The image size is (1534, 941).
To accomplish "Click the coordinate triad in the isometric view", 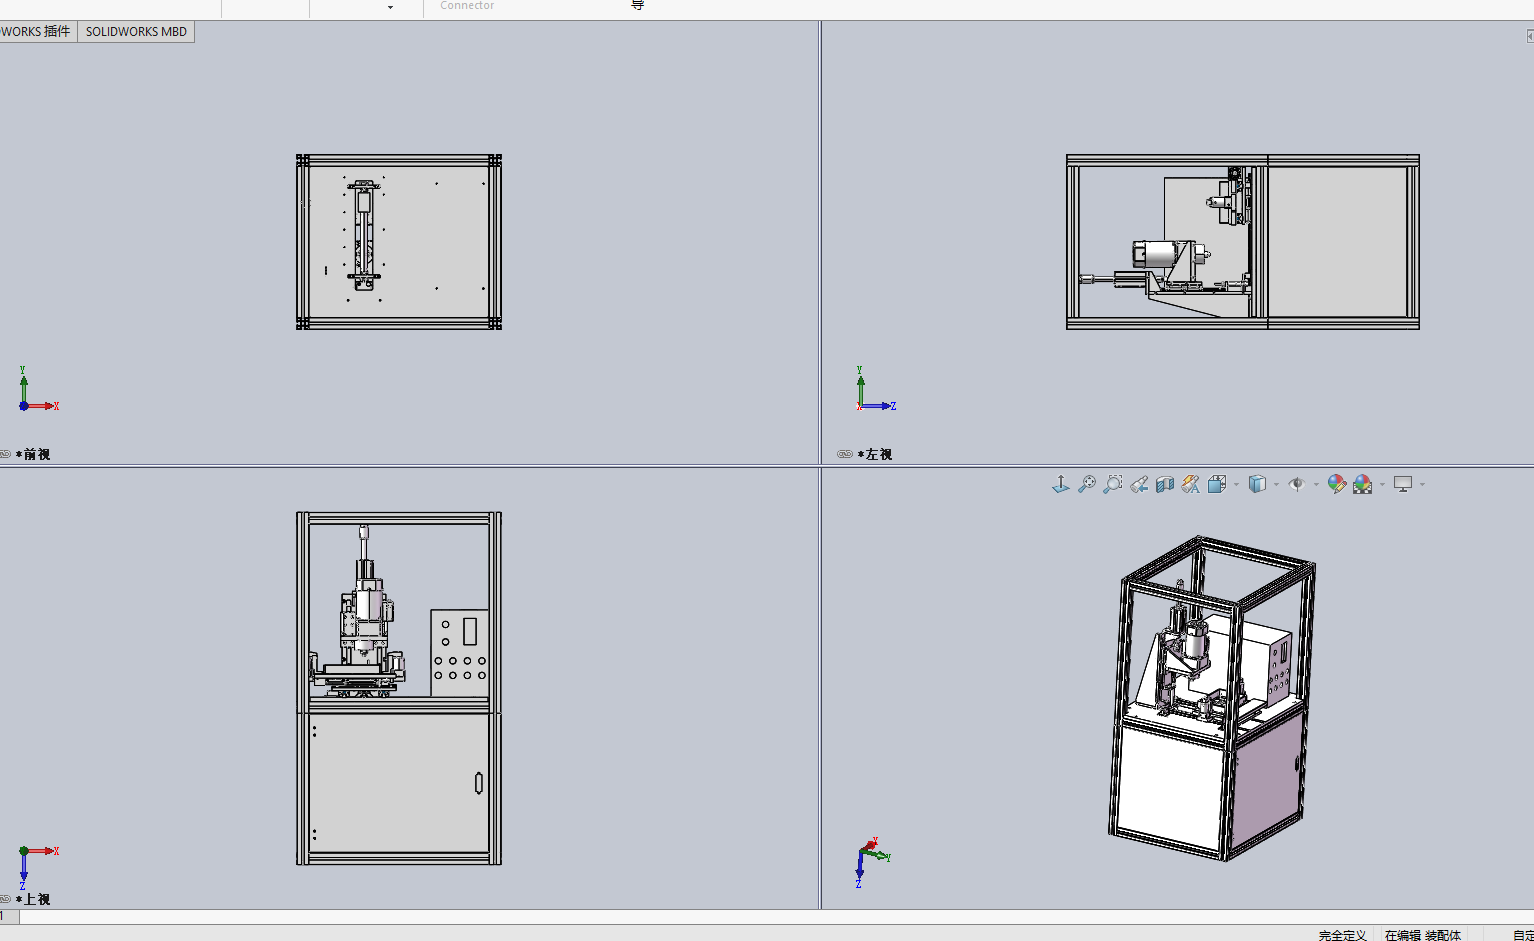I will [873, 863].
